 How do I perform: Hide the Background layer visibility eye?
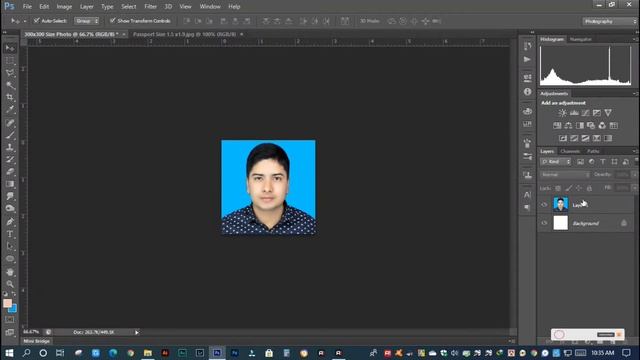544,223
